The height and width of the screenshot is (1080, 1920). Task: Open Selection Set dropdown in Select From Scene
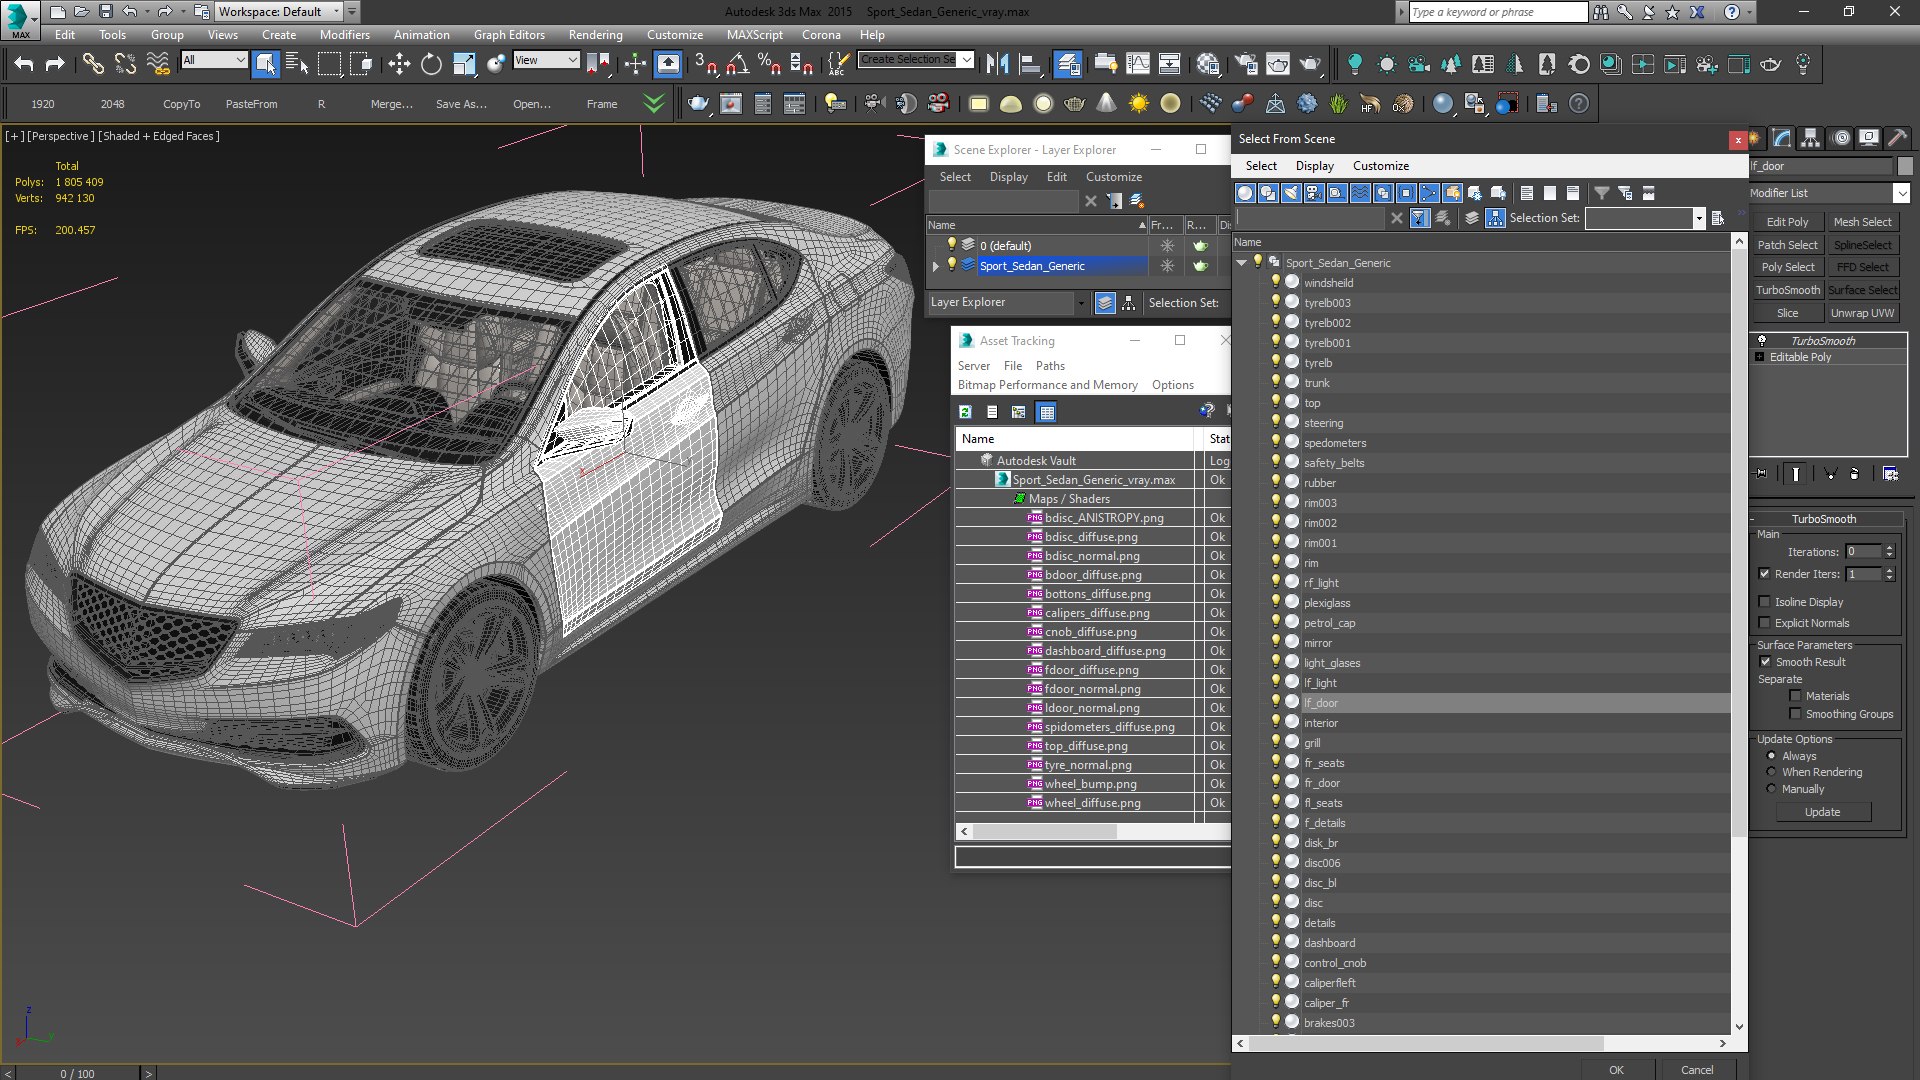coord(1698,219)
